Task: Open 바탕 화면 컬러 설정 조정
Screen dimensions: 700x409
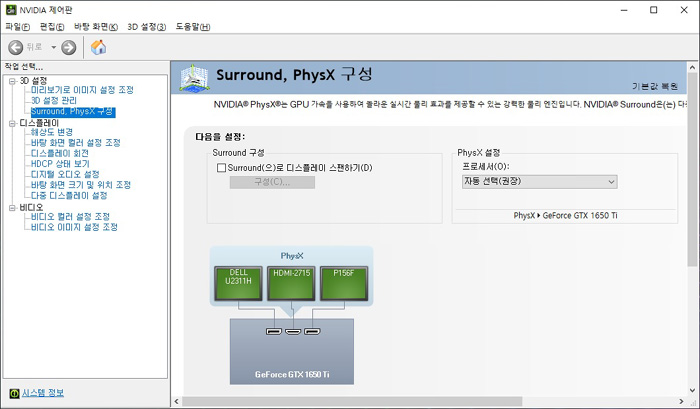Action: click(75, 143)
